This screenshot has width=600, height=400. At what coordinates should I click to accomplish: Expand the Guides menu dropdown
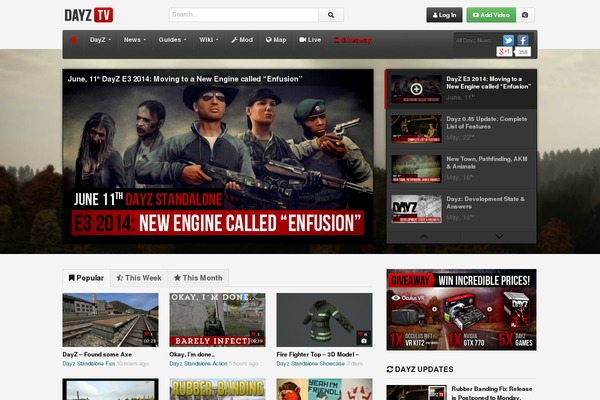pyautogui.click(x=173, y=40)
